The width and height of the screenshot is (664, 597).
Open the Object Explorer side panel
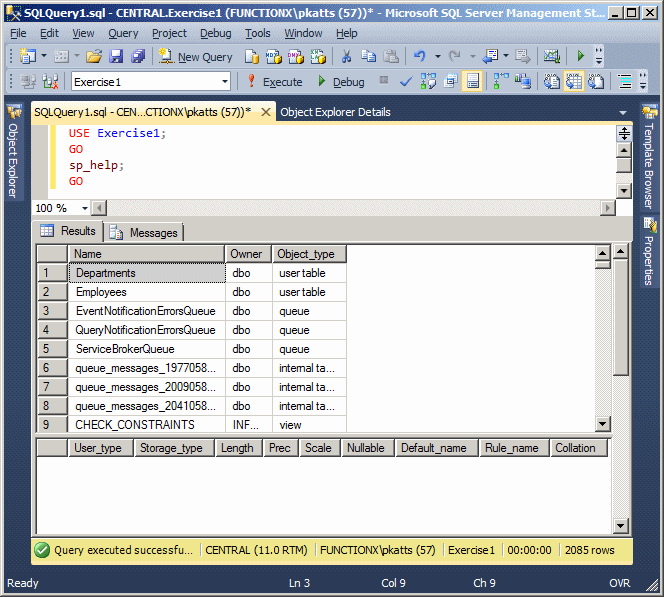[13, 152]
